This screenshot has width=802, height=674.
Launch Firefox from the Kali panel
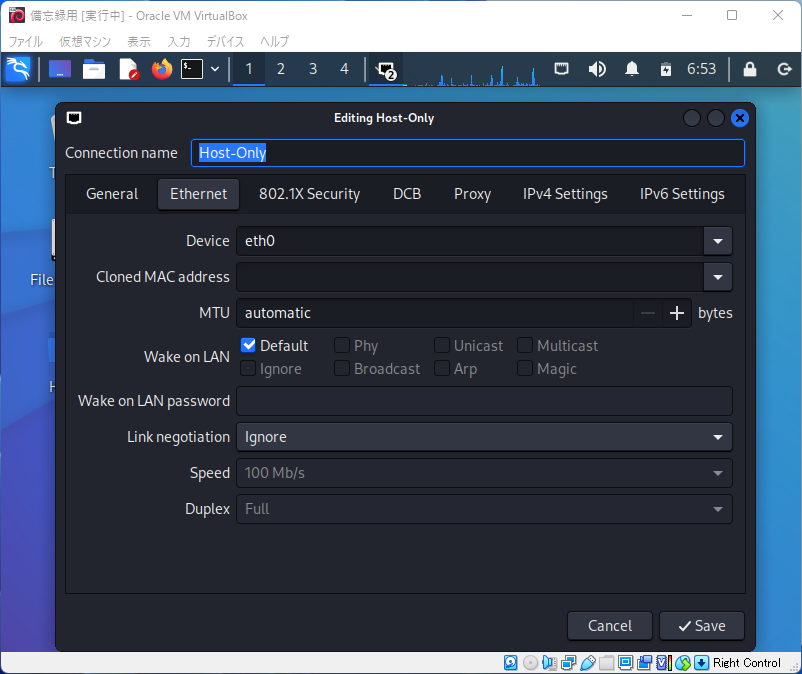coord(162,69)
